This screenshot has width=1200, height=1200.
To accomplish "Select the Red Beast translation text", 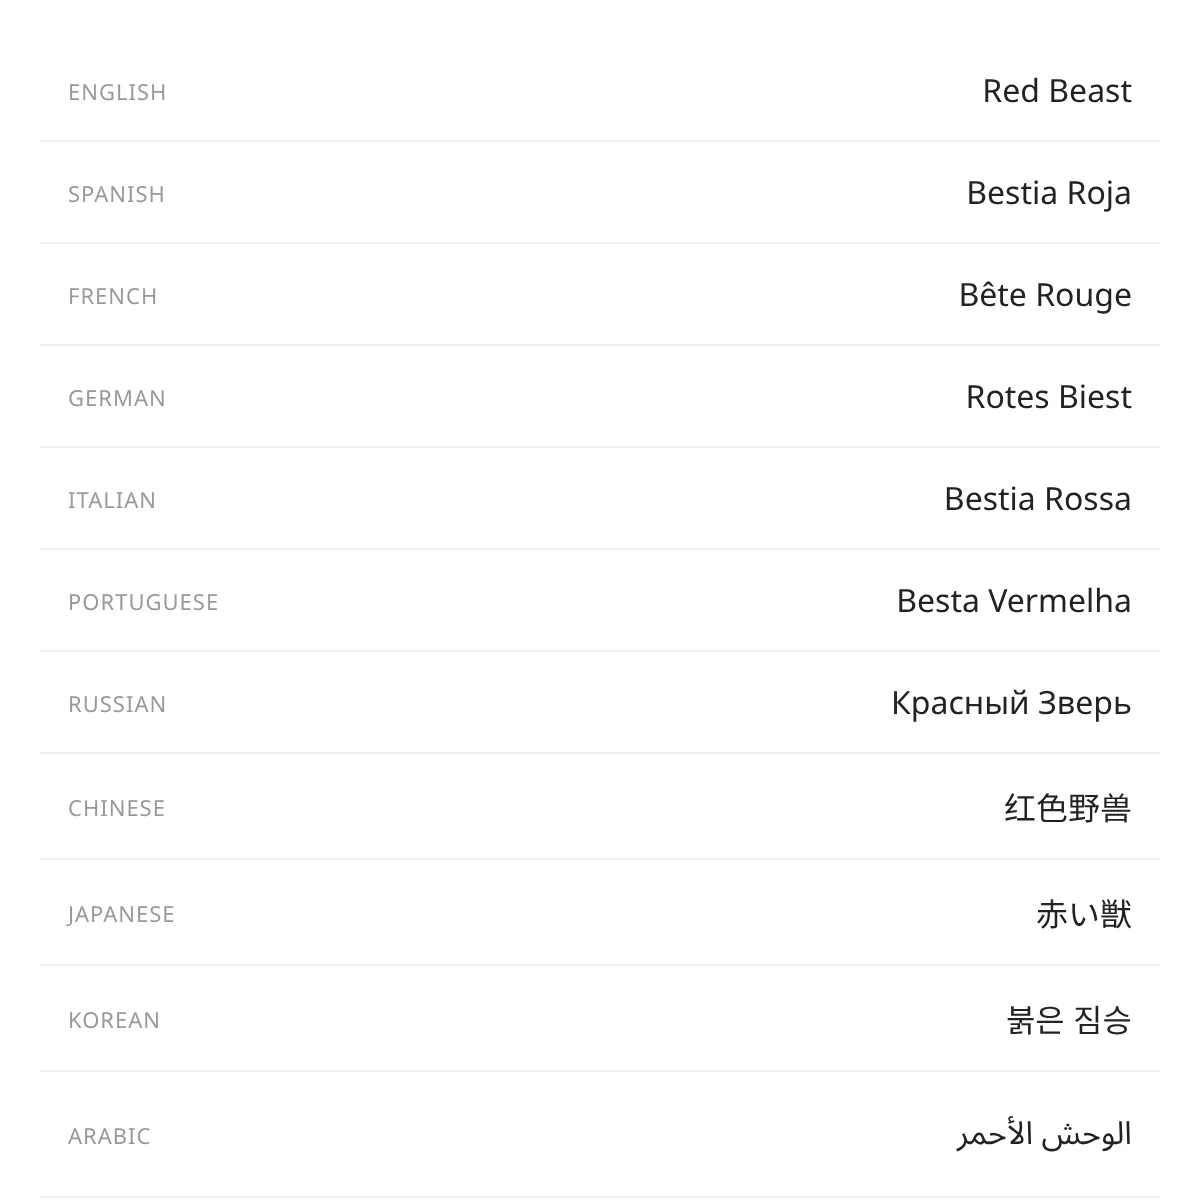I will coord(1057,91).
